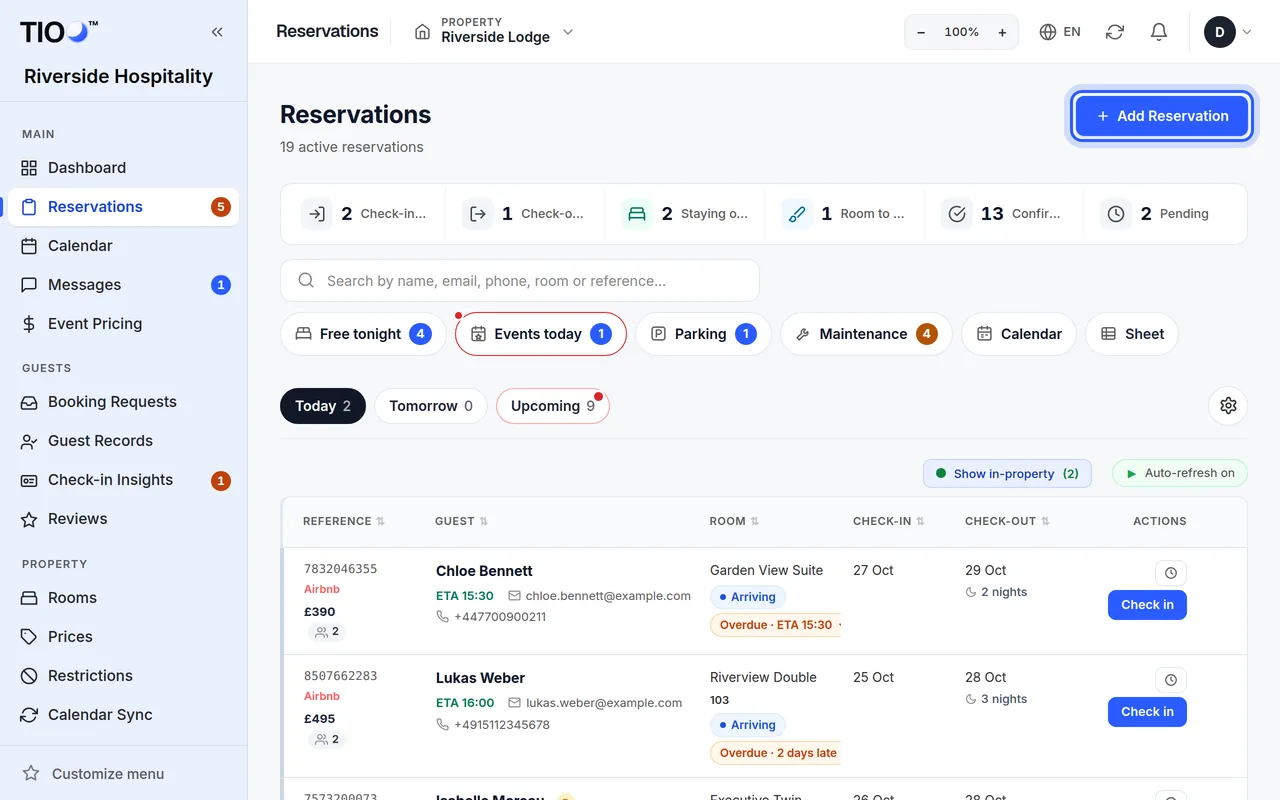Viewport: 1280px width, 800px height.
Task: Click phone number +447700900211
Action: tap(500, 617)
